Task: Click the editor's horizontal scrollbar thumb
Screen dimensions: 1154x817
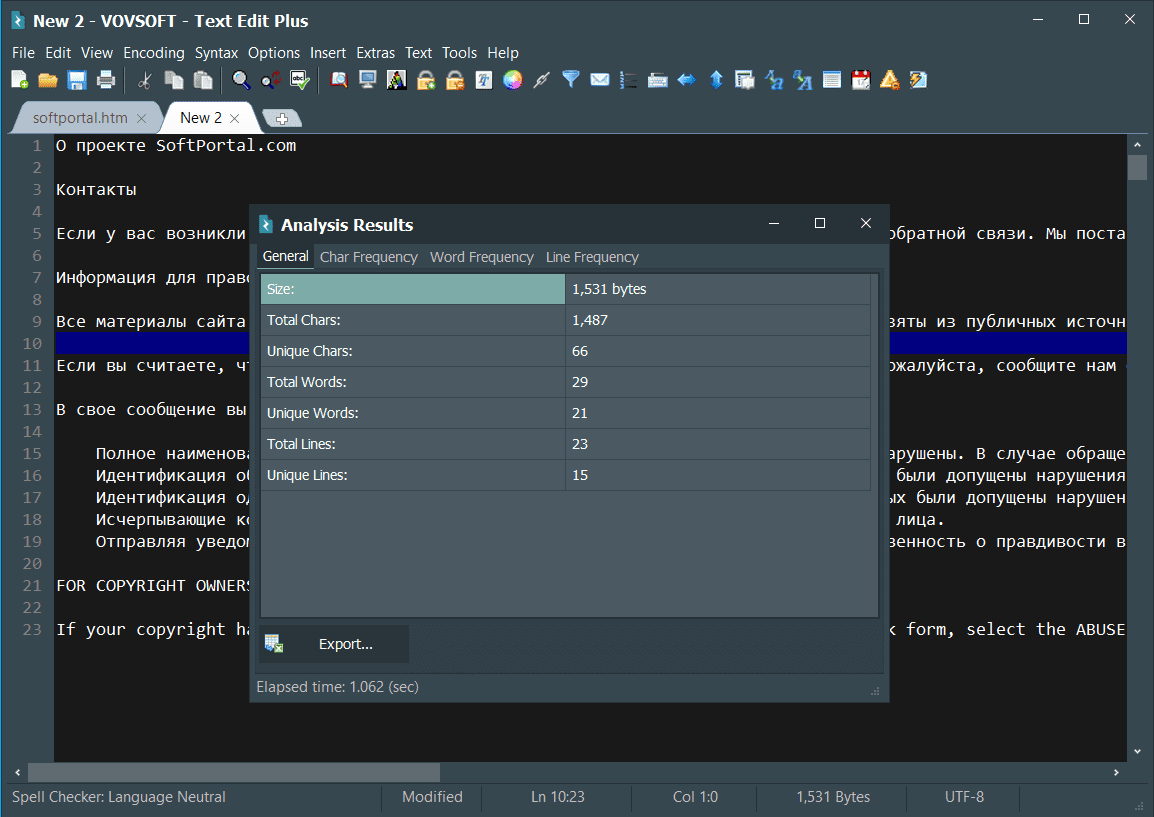Action: click(x=233, y=772)
